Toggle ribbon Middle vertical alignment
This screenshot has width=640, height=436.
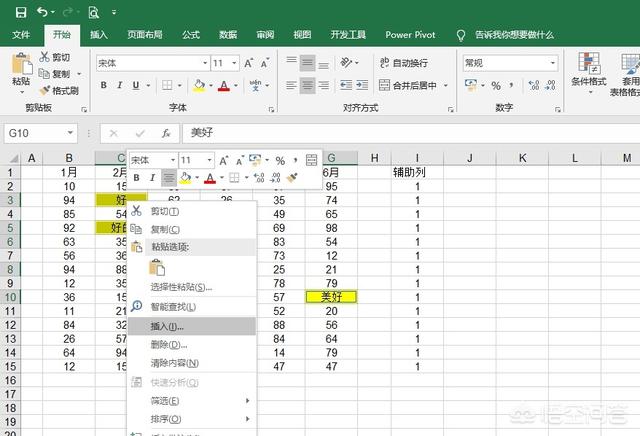307,63
